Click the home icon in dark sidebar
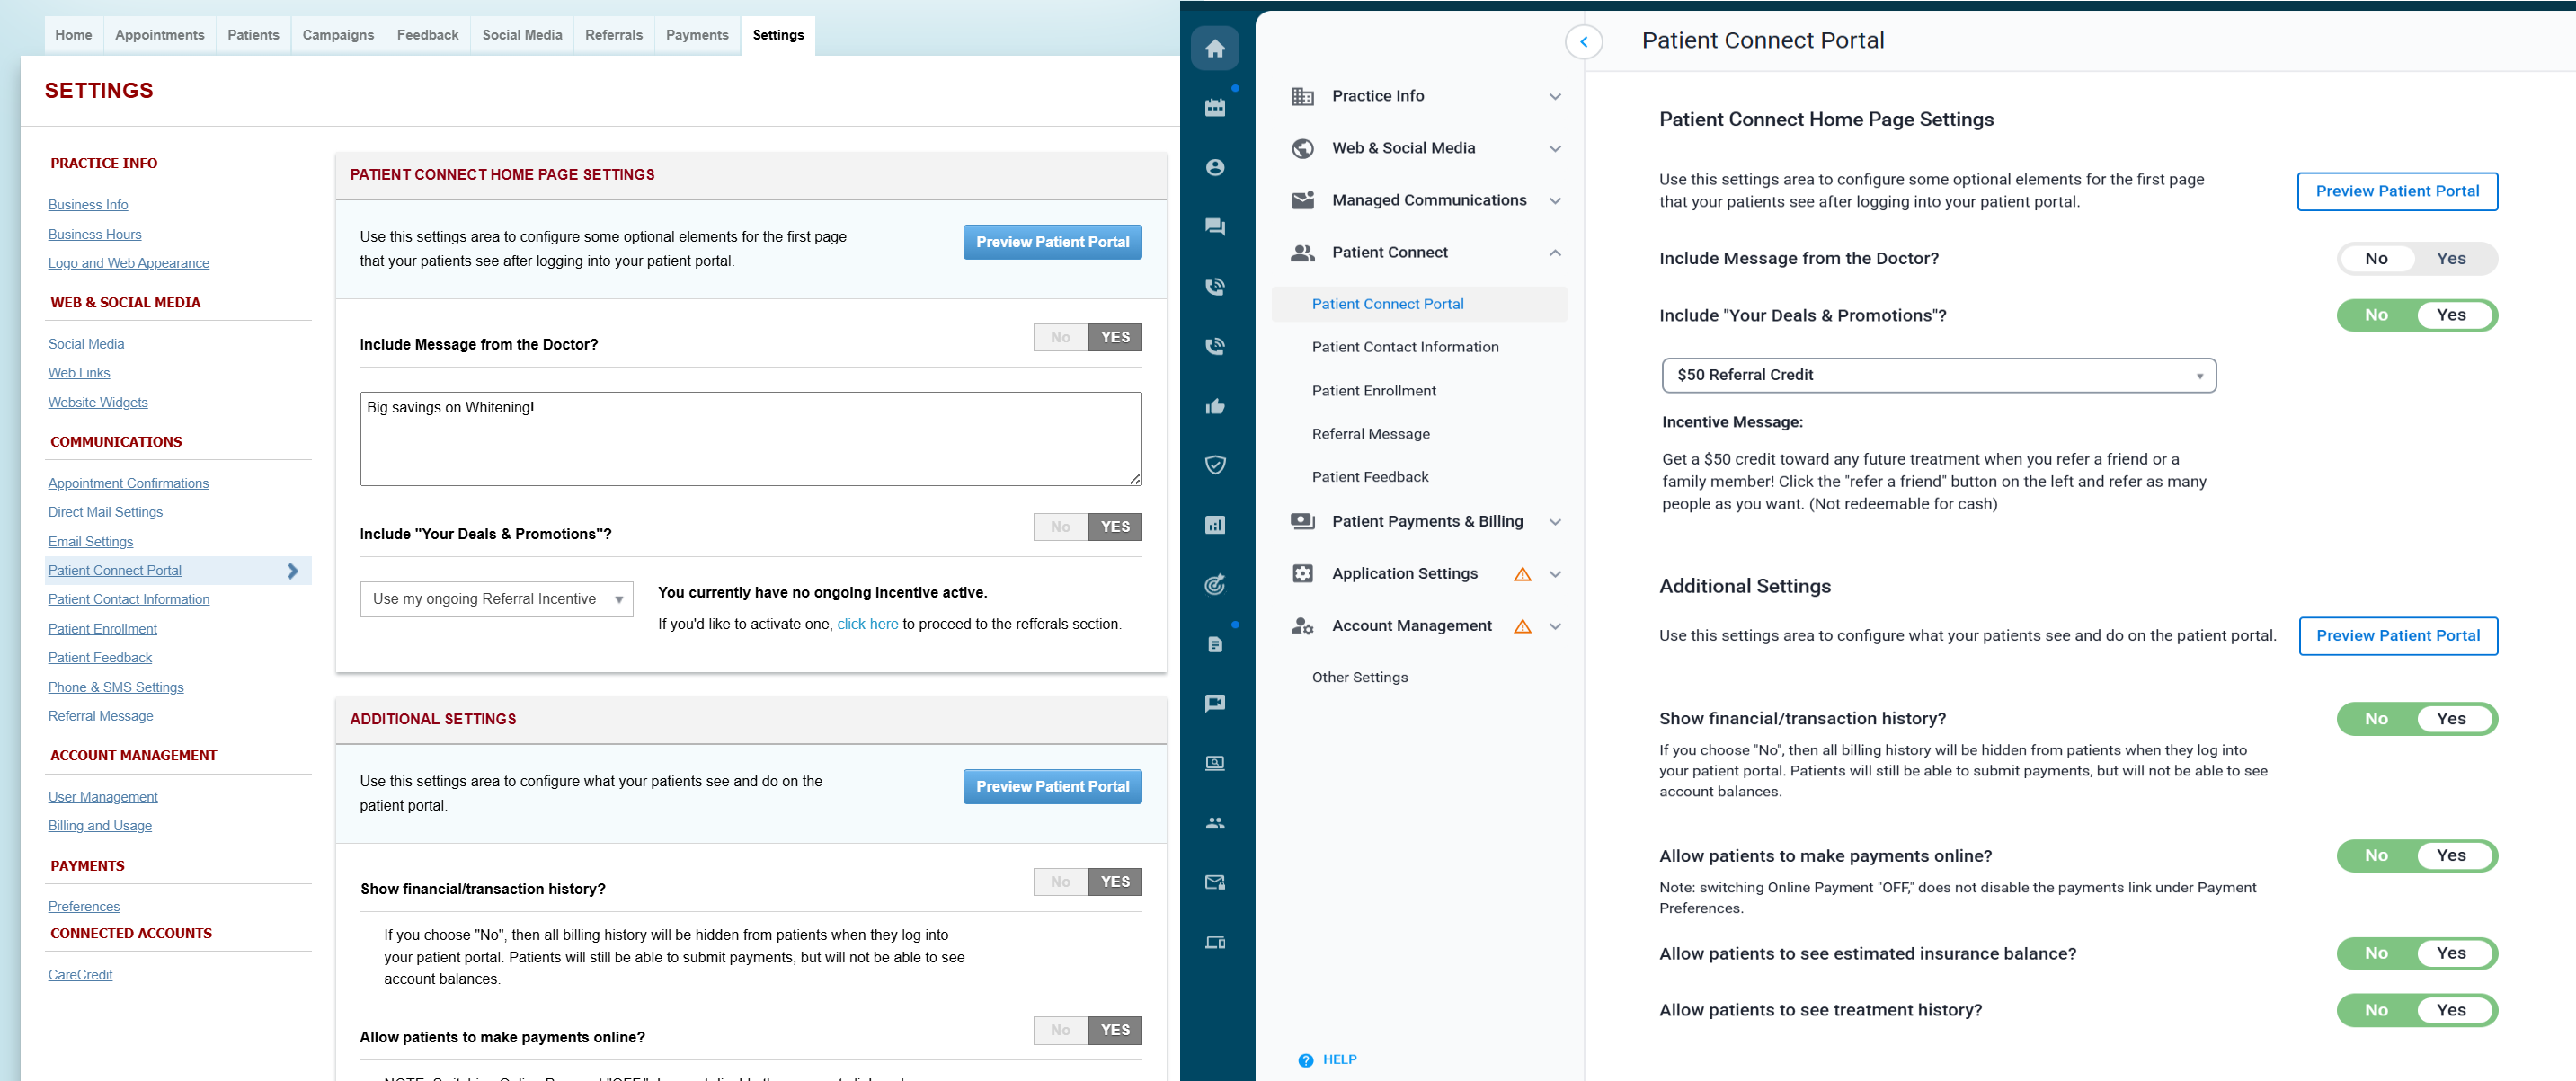This screenshot has height=1081, width=2576. point(1215,48)
